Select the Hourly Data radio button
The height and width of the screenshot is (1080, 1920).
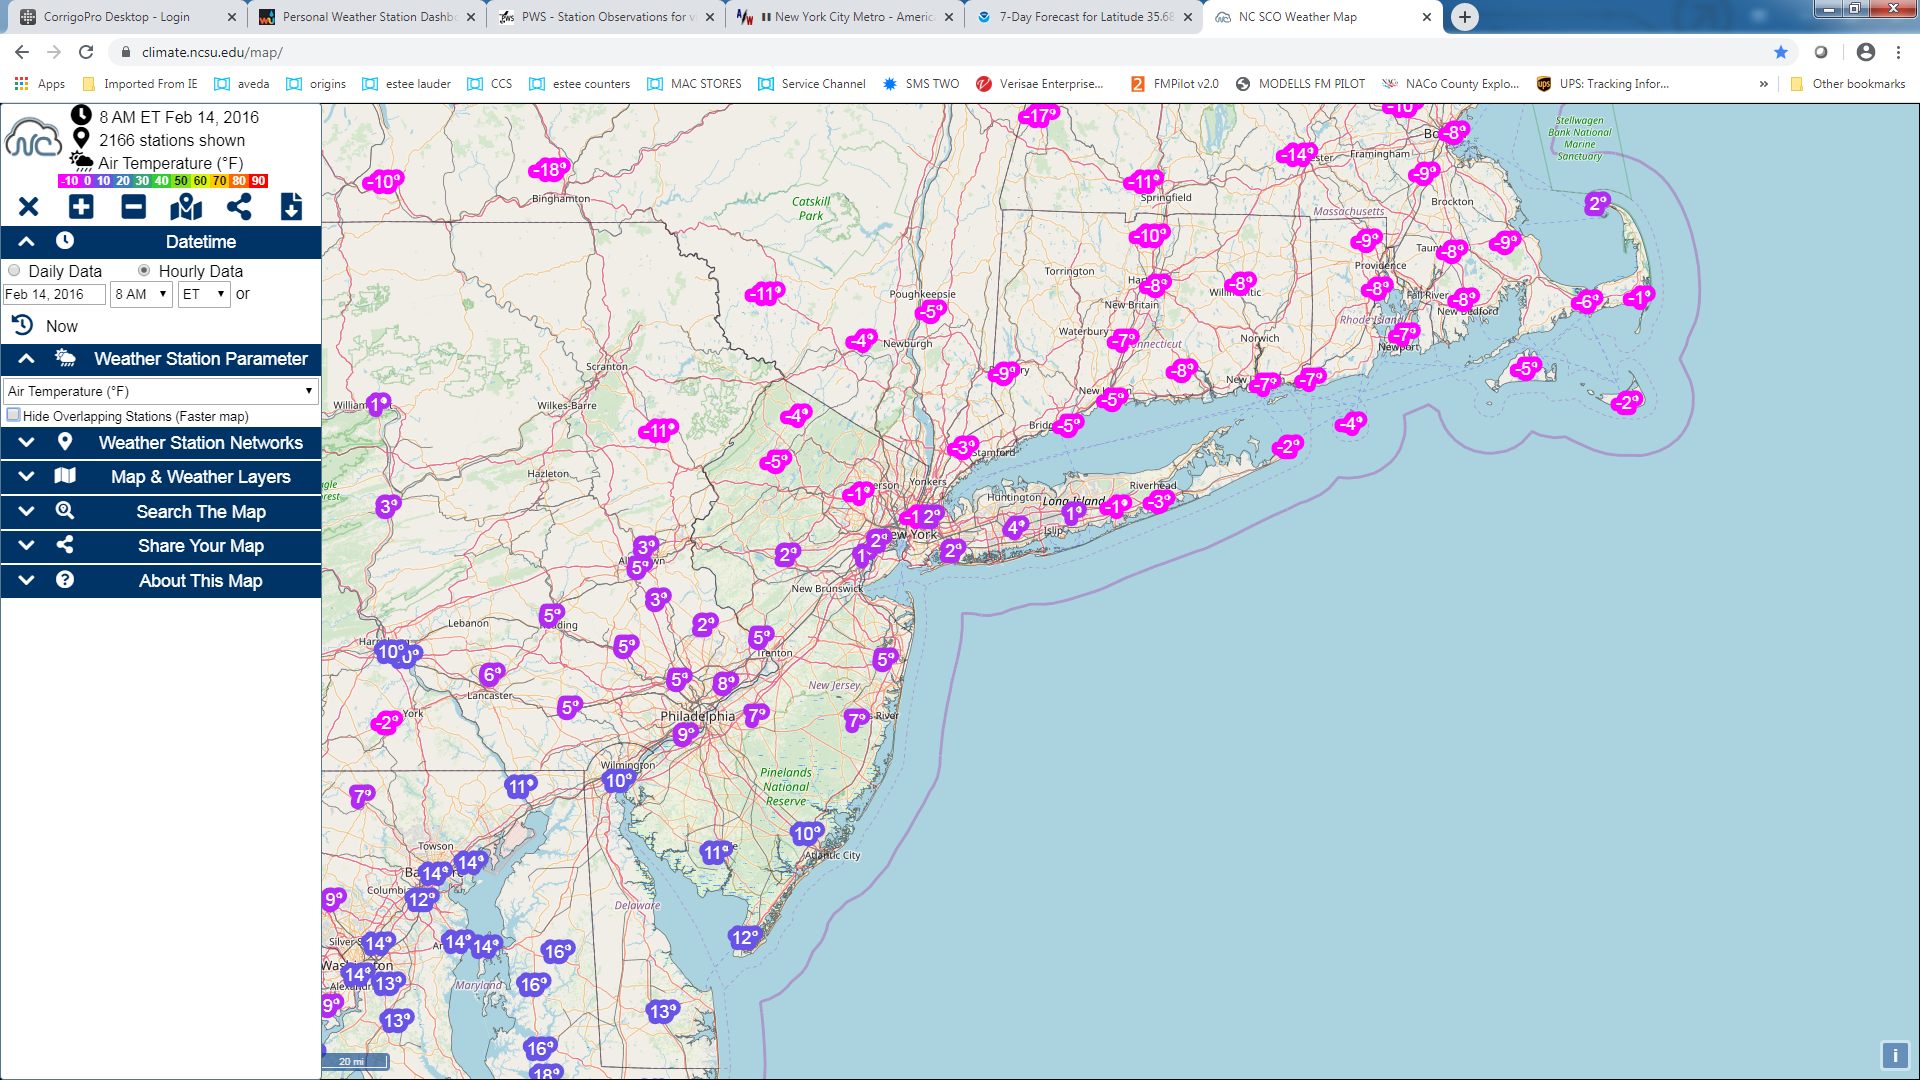pyautogui.click(x=144, y=271)
